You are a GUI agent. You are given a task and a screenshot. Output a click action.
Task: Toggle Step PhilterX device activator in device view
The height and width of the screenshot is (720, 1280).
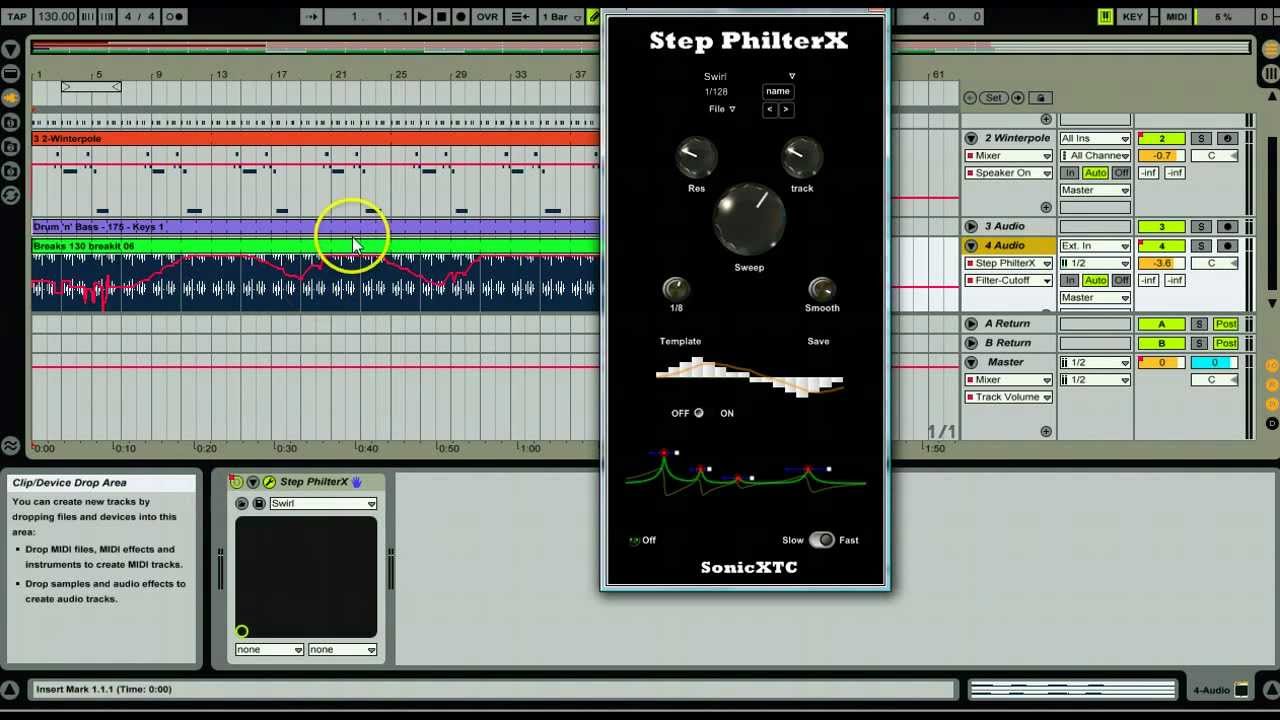[x=236, y=482]
